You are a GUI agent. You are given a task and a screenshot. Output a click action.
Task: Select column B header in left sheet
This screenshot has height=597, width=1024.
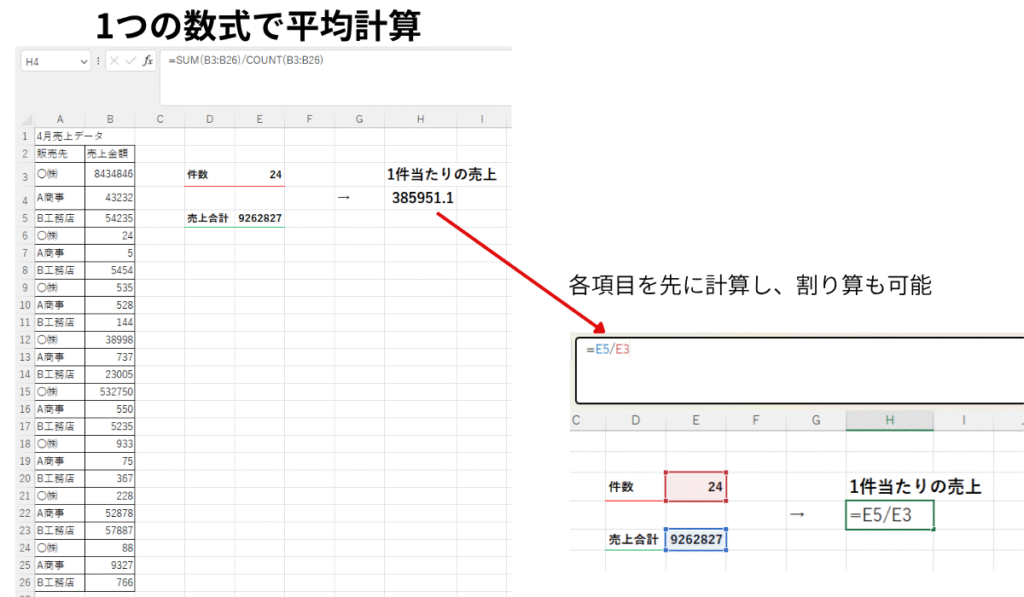pyautogui.click(x=109, y=119)
